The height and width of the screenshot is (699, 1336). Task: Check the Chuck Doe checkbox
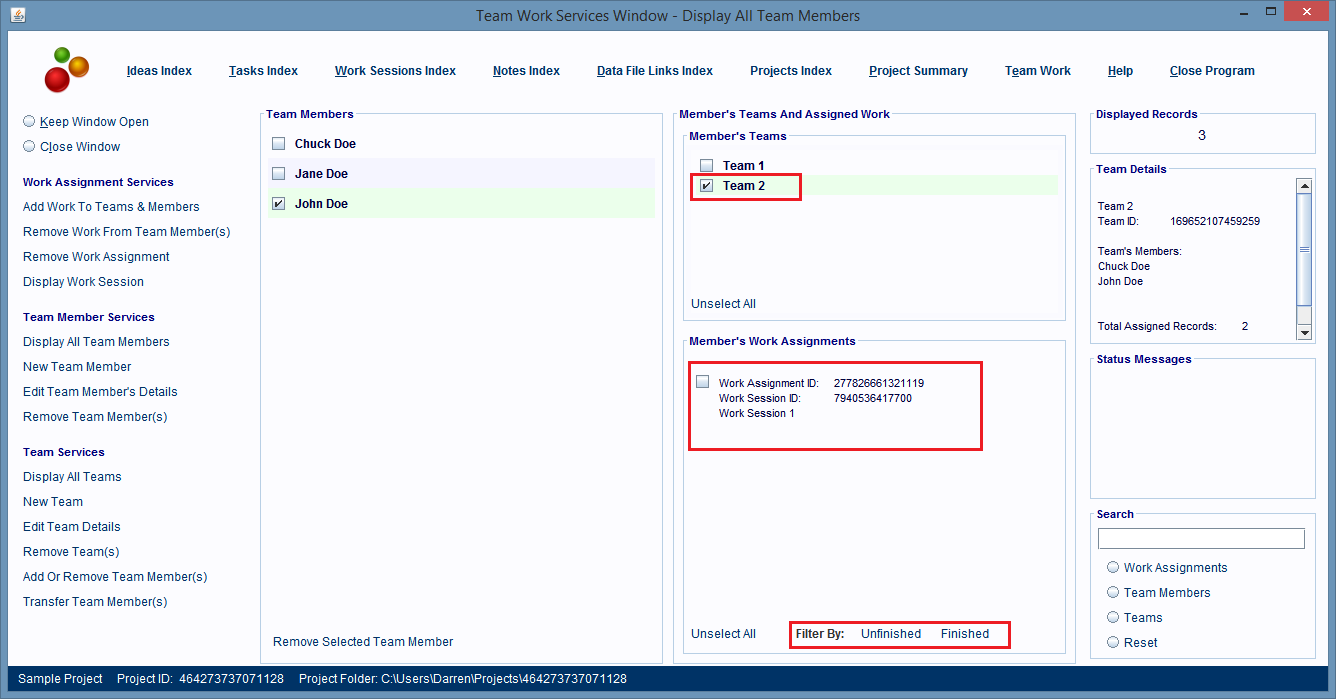point(279,144)
